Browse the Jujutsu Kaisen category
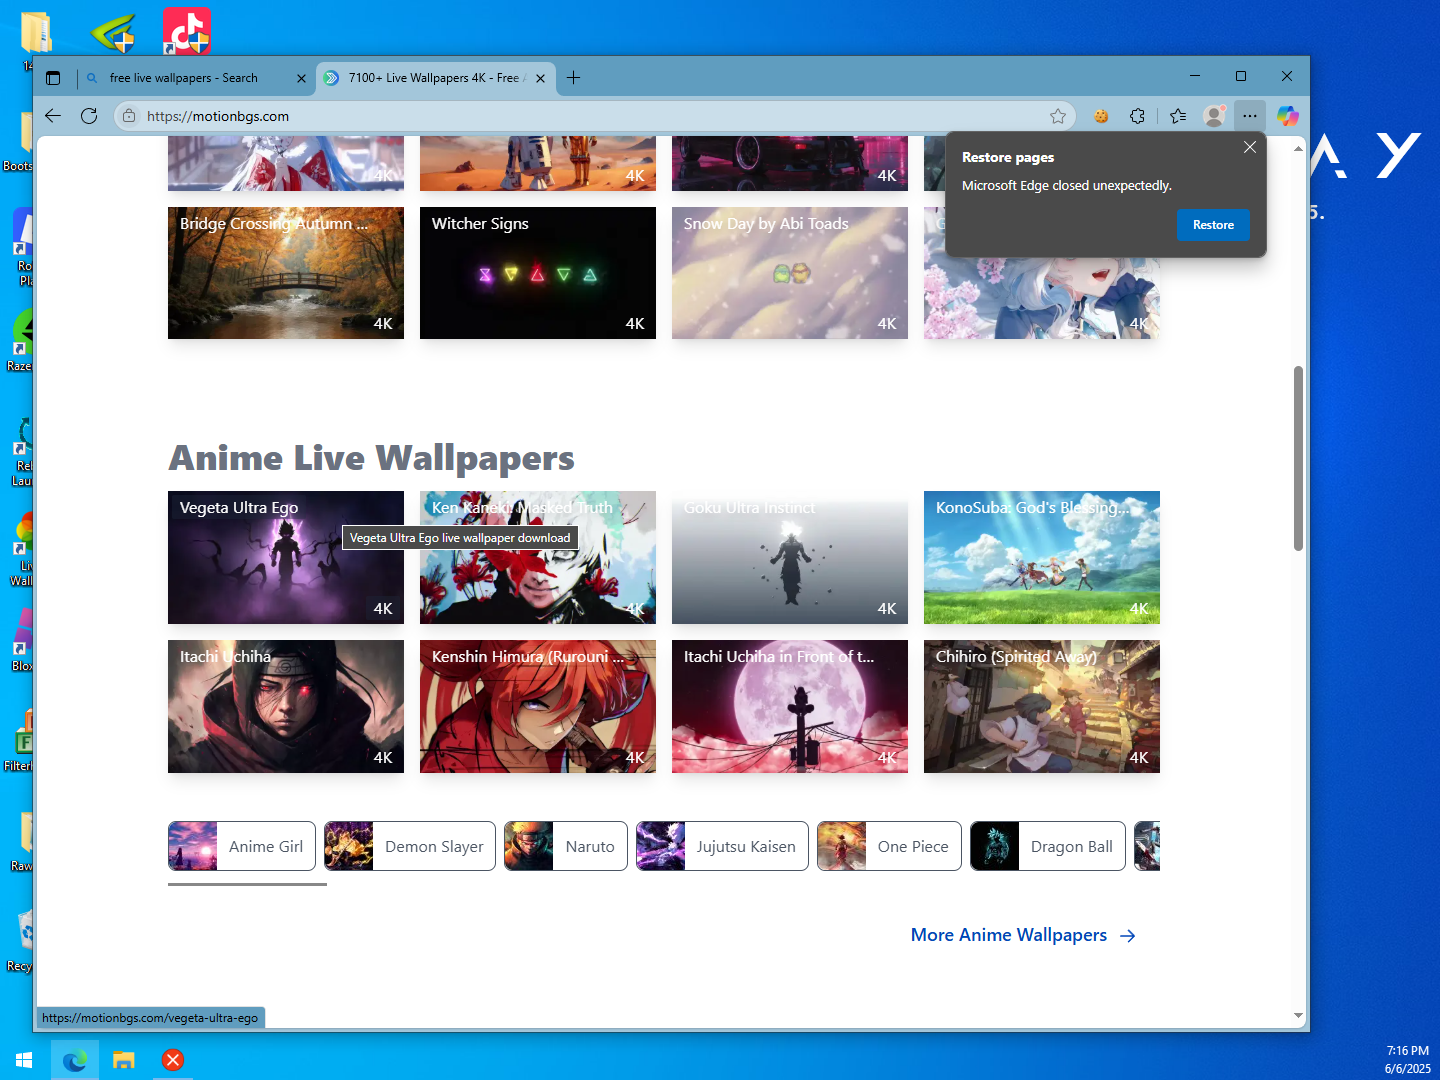1440x1080 pixels. point(722,846)
